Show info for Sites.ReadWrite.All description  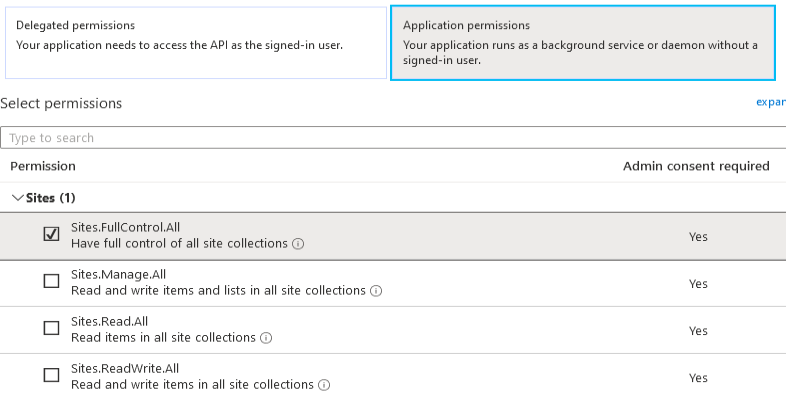coord(324,385)
